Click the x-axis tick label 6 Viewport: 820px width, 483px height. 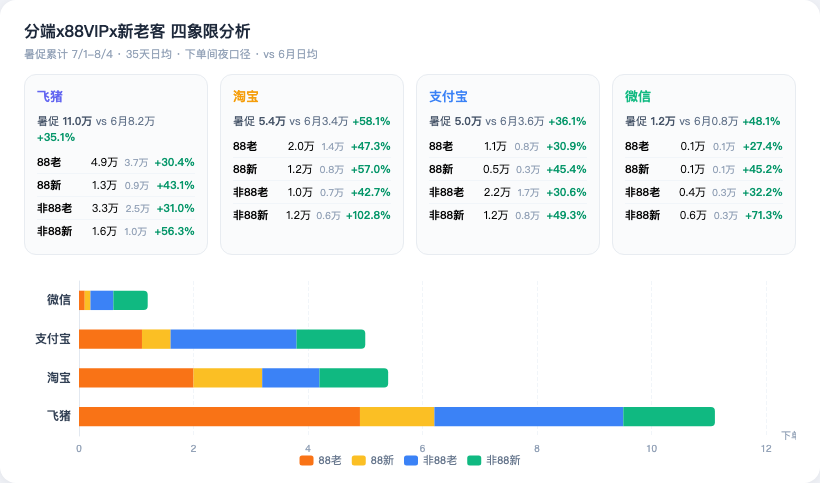click(423, 449)
